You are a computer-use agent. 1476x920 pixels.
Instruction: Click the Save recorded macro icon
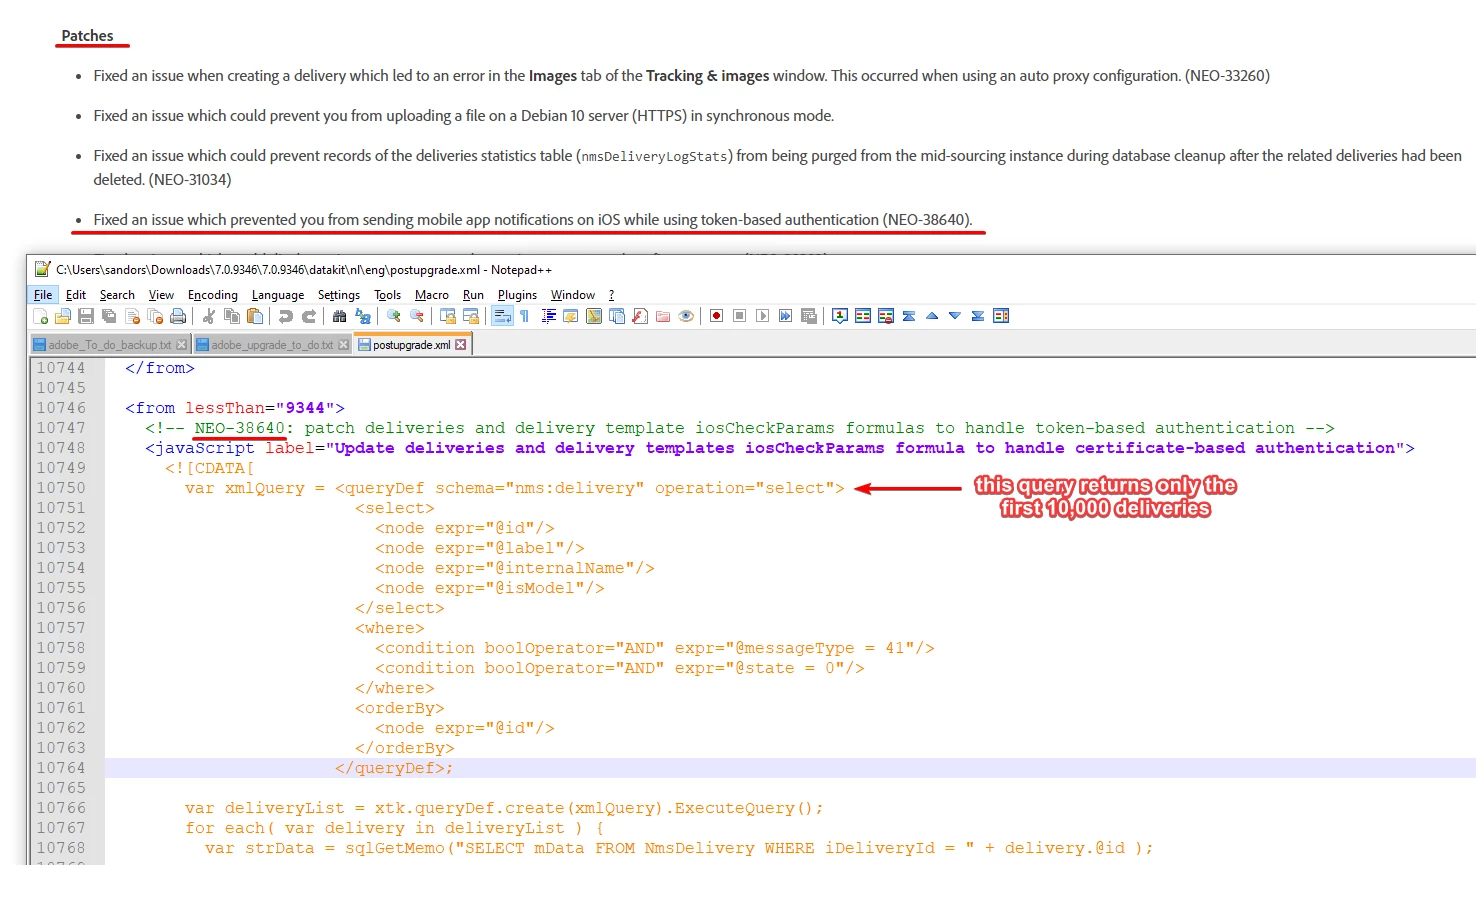click(809, 316)
